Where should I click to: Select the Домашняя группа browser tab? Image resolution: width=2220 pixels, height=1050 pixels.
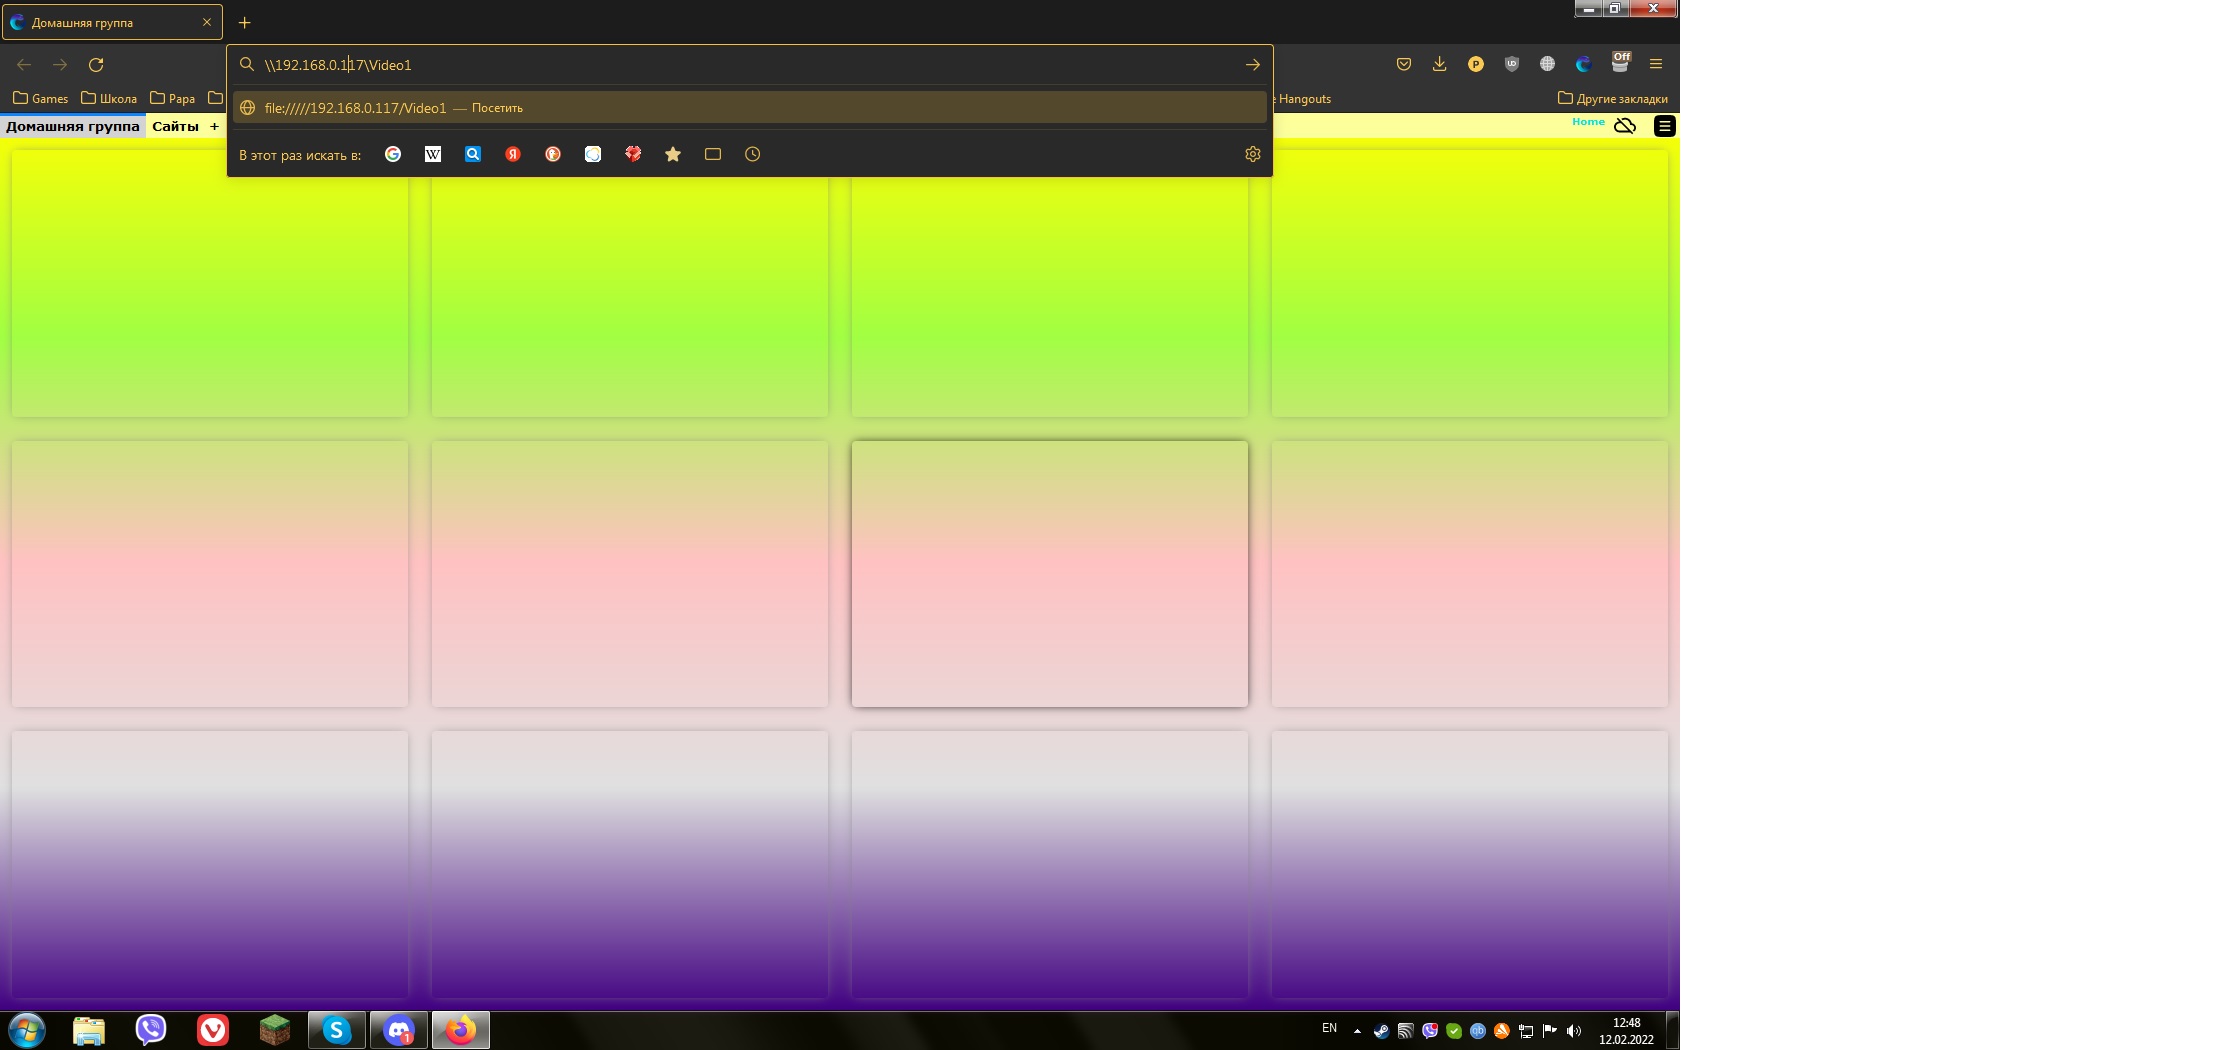point(112,22)
